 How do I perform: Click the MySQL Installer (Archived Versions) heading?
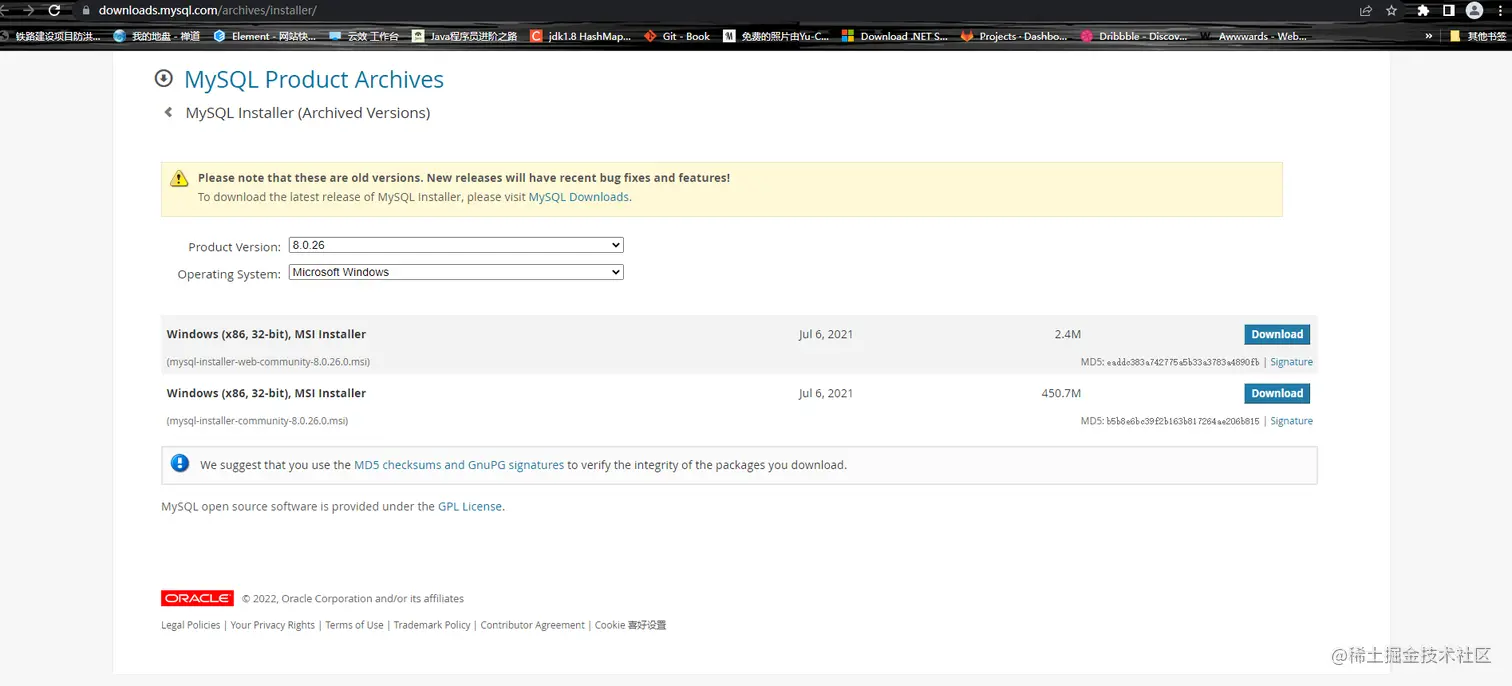click(308, 113)
